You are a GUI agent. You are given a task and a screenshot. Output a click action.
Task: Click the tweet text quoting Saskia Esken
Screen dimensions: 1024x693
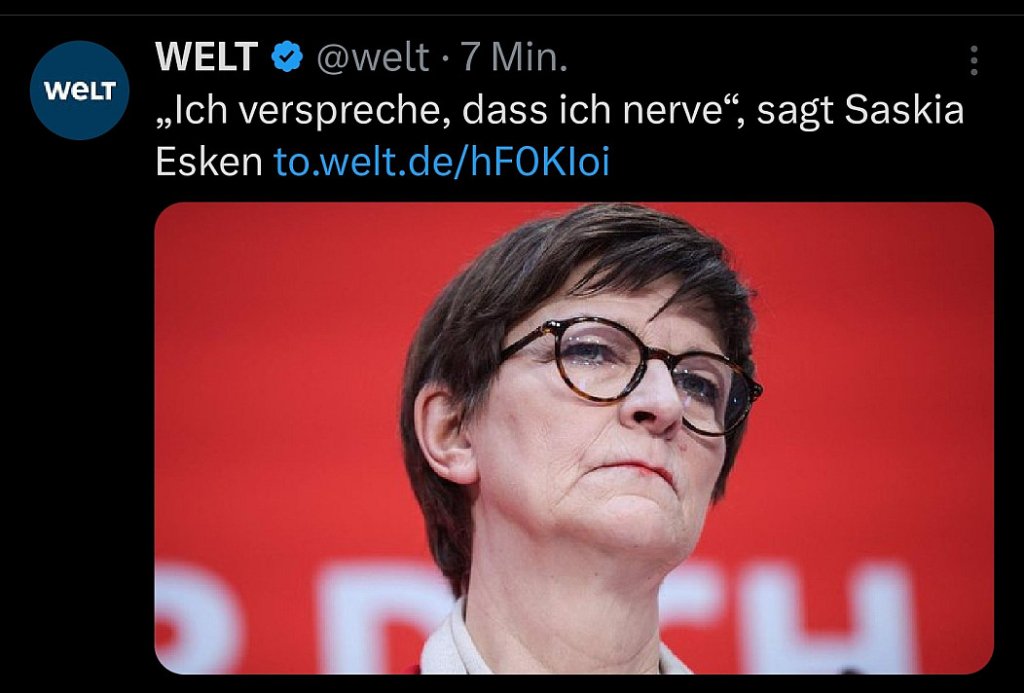(x=560, y=136)
